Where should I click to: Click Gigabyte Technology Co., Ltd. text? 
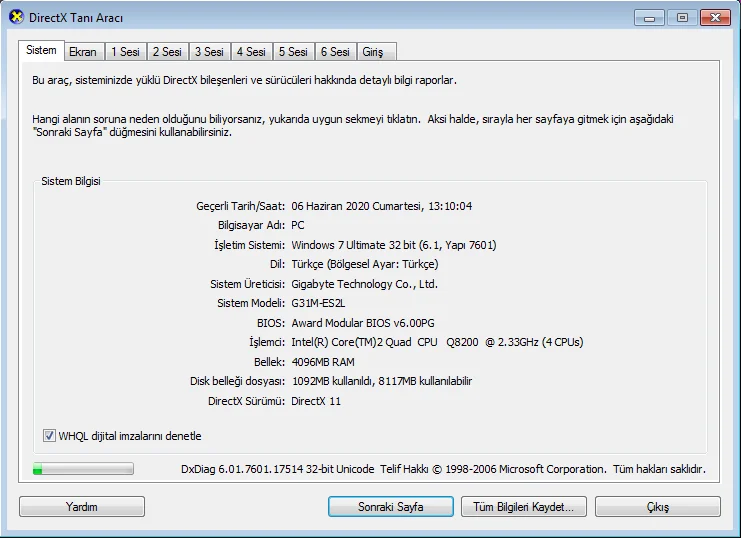[364, 284]
